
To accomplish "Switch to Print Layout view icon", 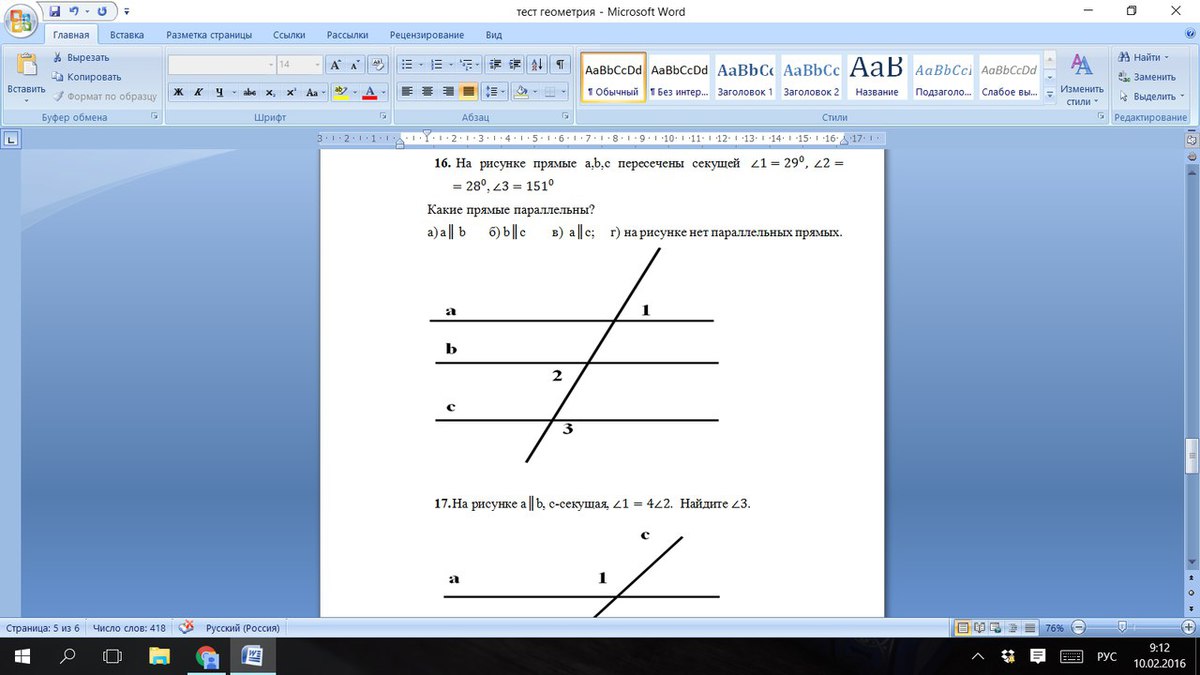I will [x=963, y=628].
